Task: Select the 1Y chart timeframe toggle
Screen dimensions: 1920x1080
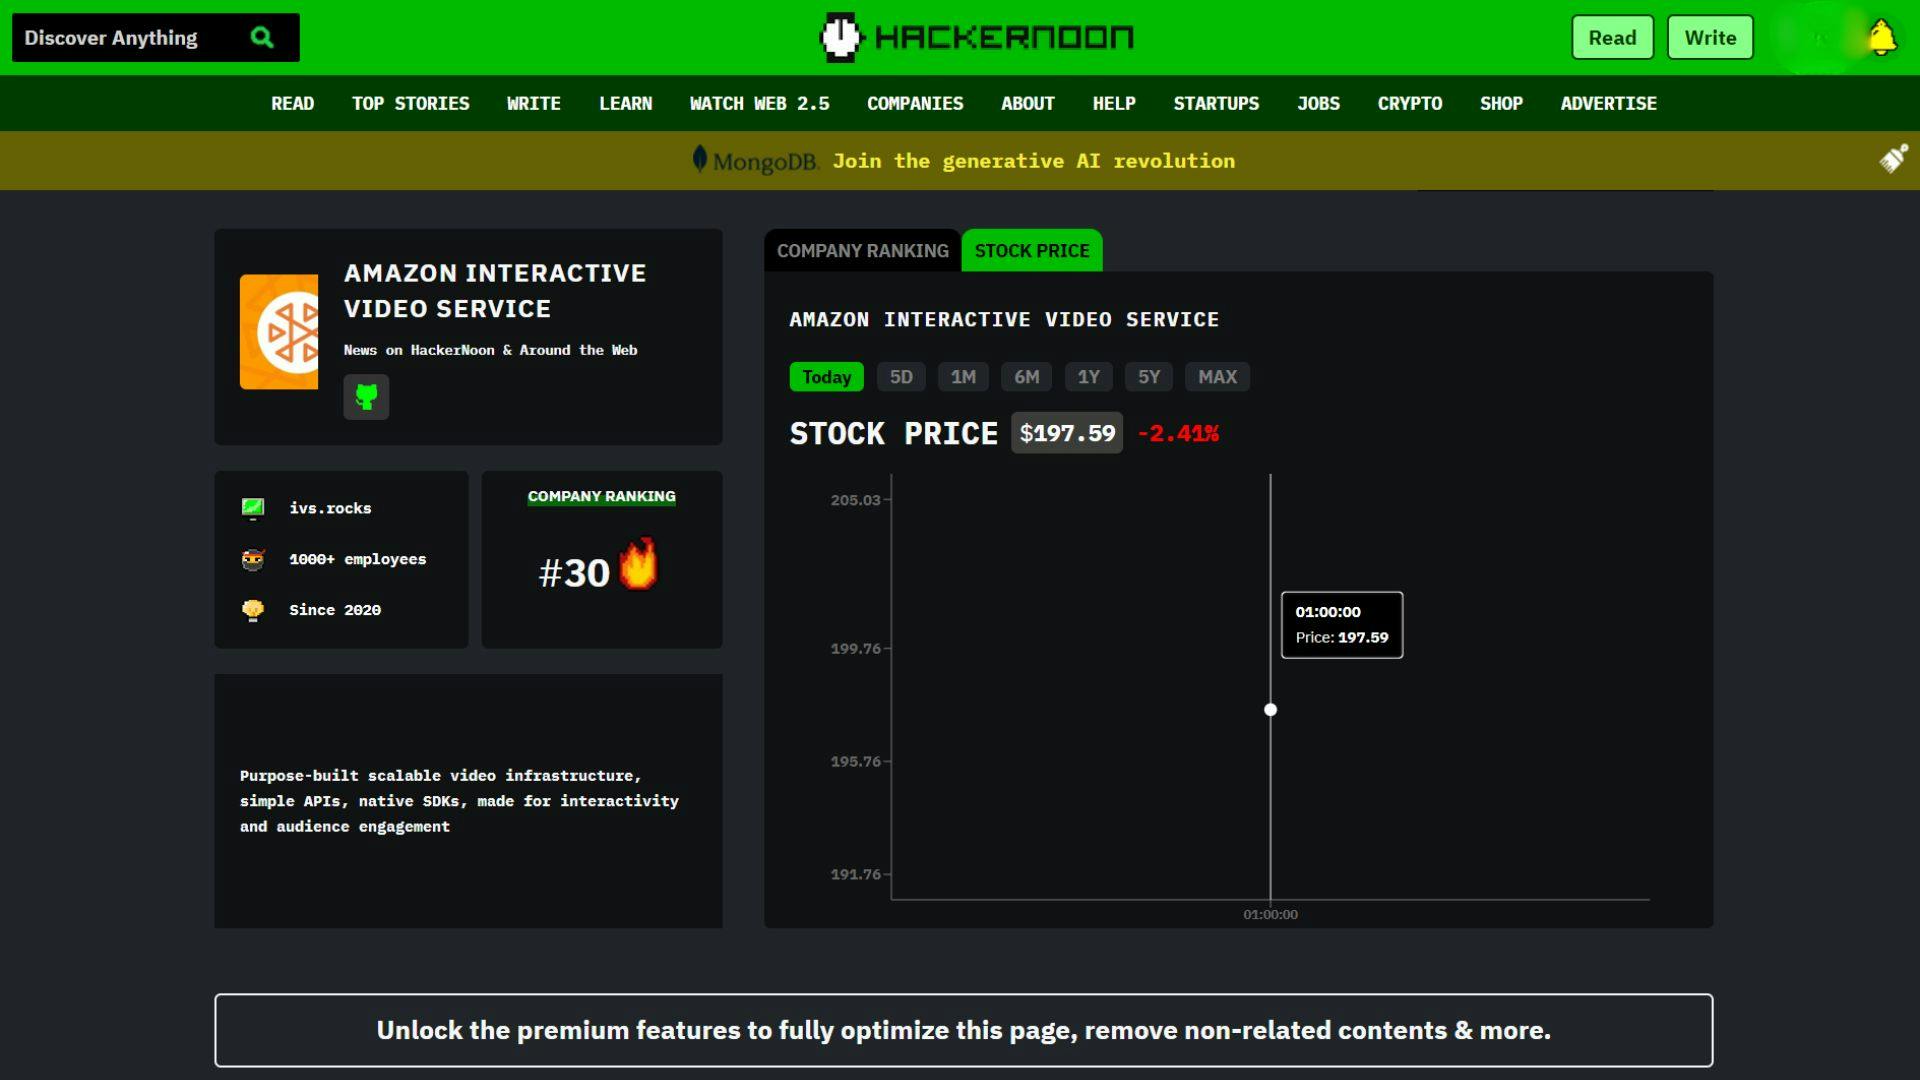Action: (1089, 377)
